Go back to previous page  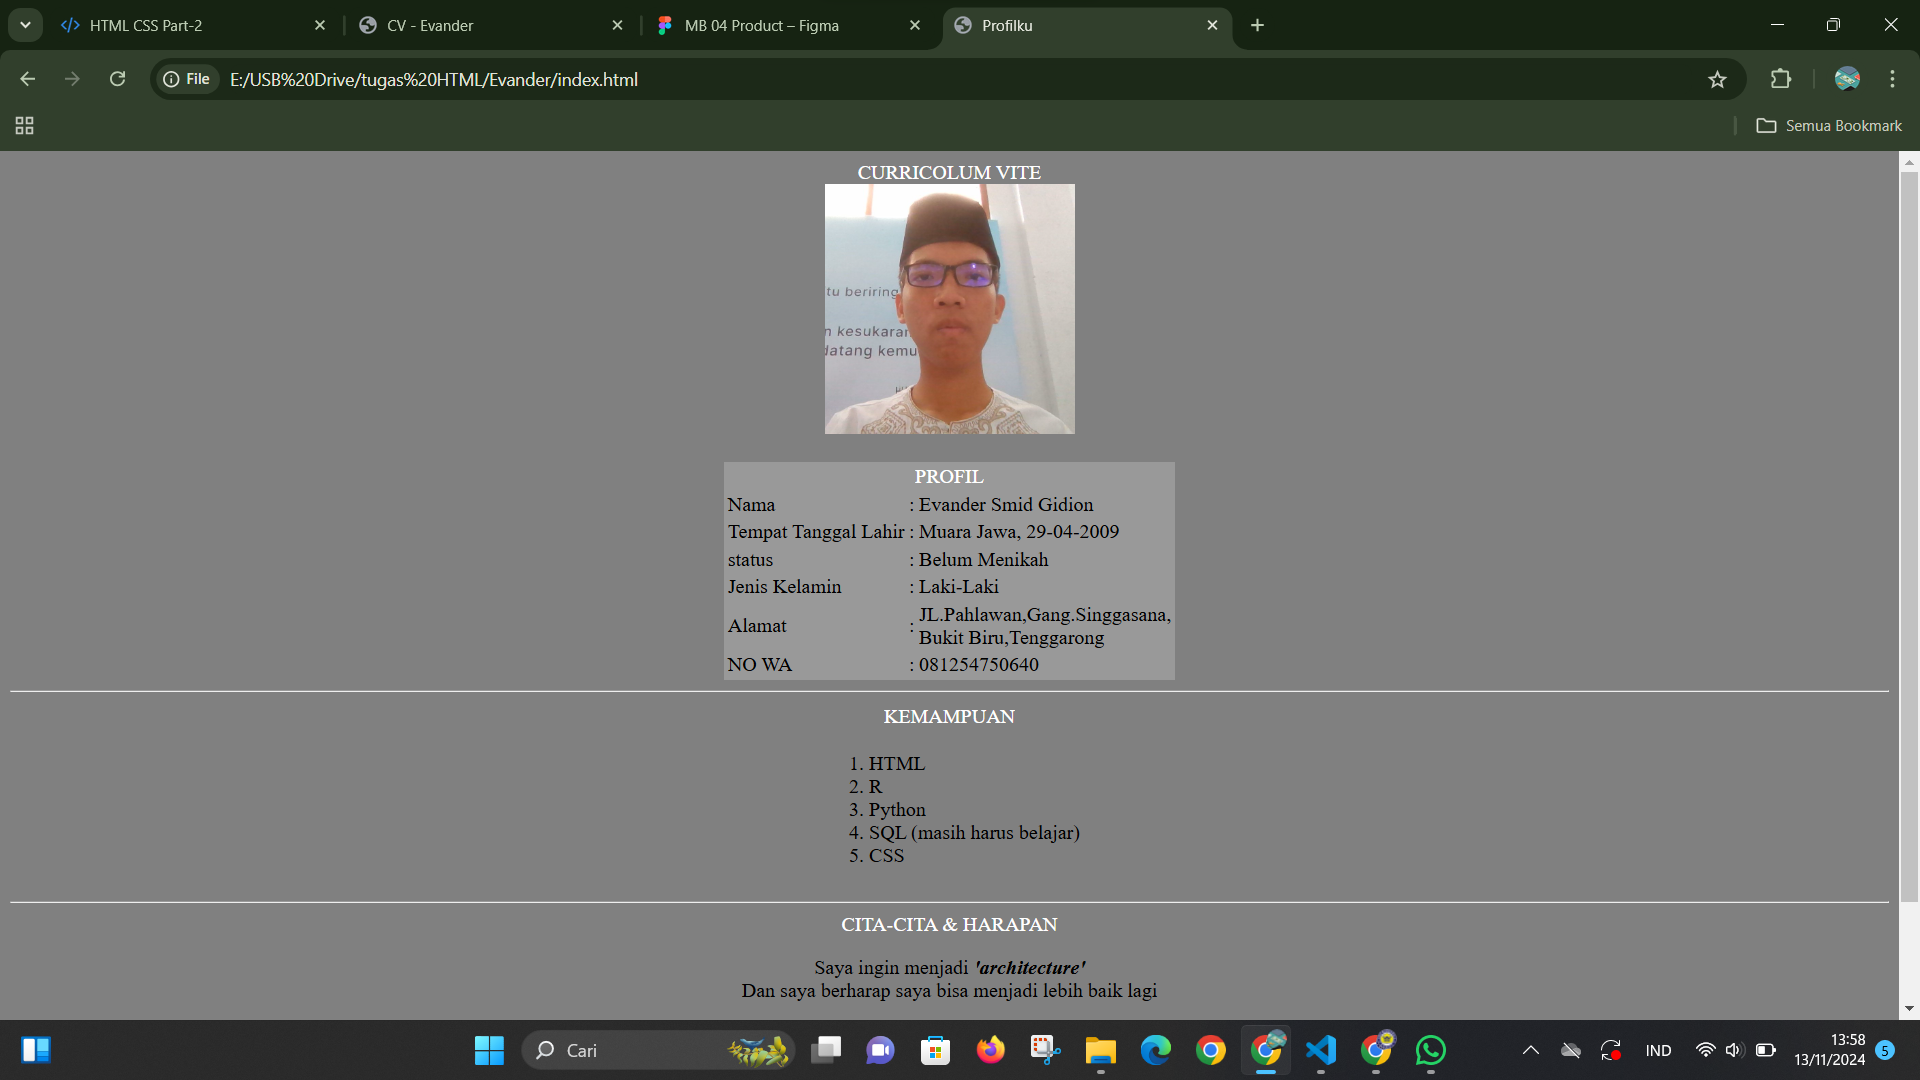click(27, 79)
